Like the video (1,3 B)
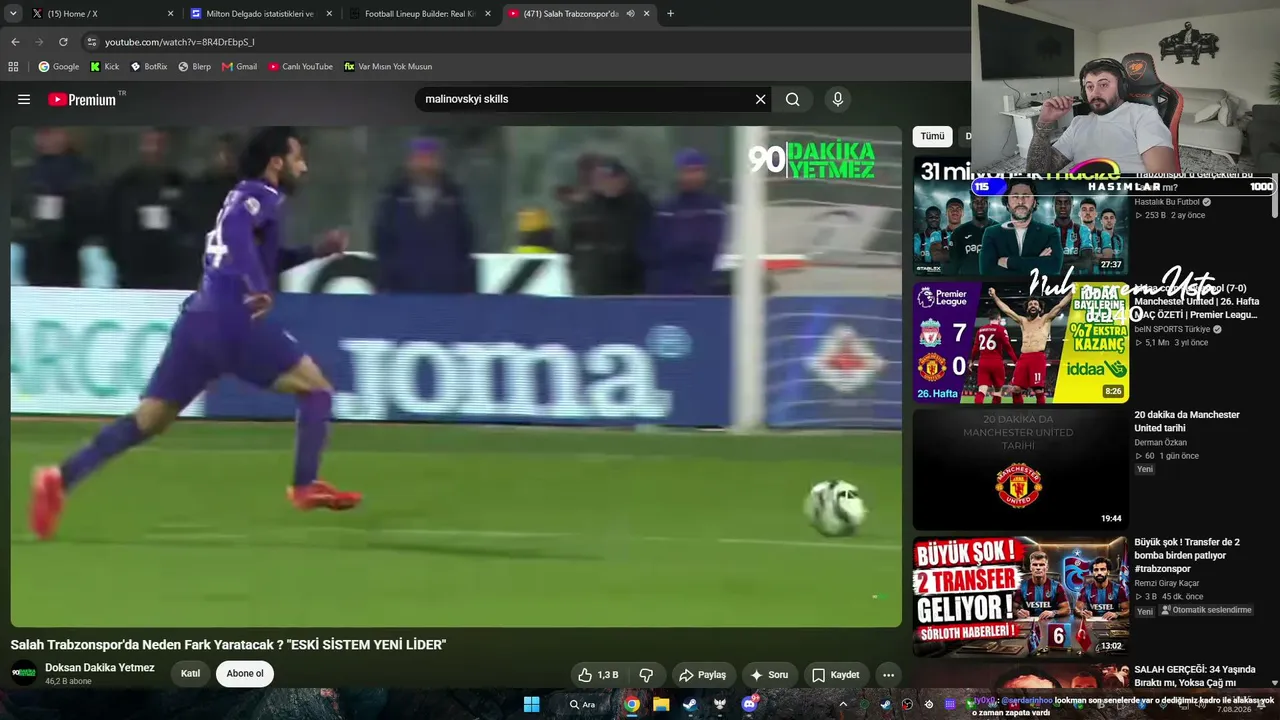This screenshot has height=720, width=1280. point(598,675)
